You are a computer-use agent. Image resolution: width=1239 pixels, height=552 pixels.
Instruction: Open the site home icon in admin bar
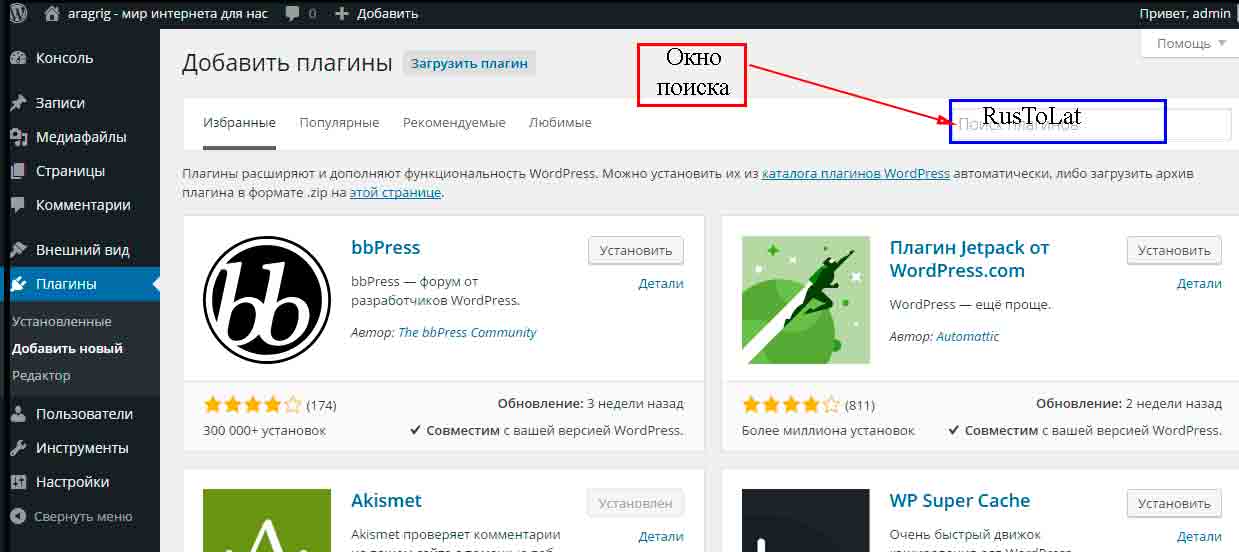[x=52, y=14]
